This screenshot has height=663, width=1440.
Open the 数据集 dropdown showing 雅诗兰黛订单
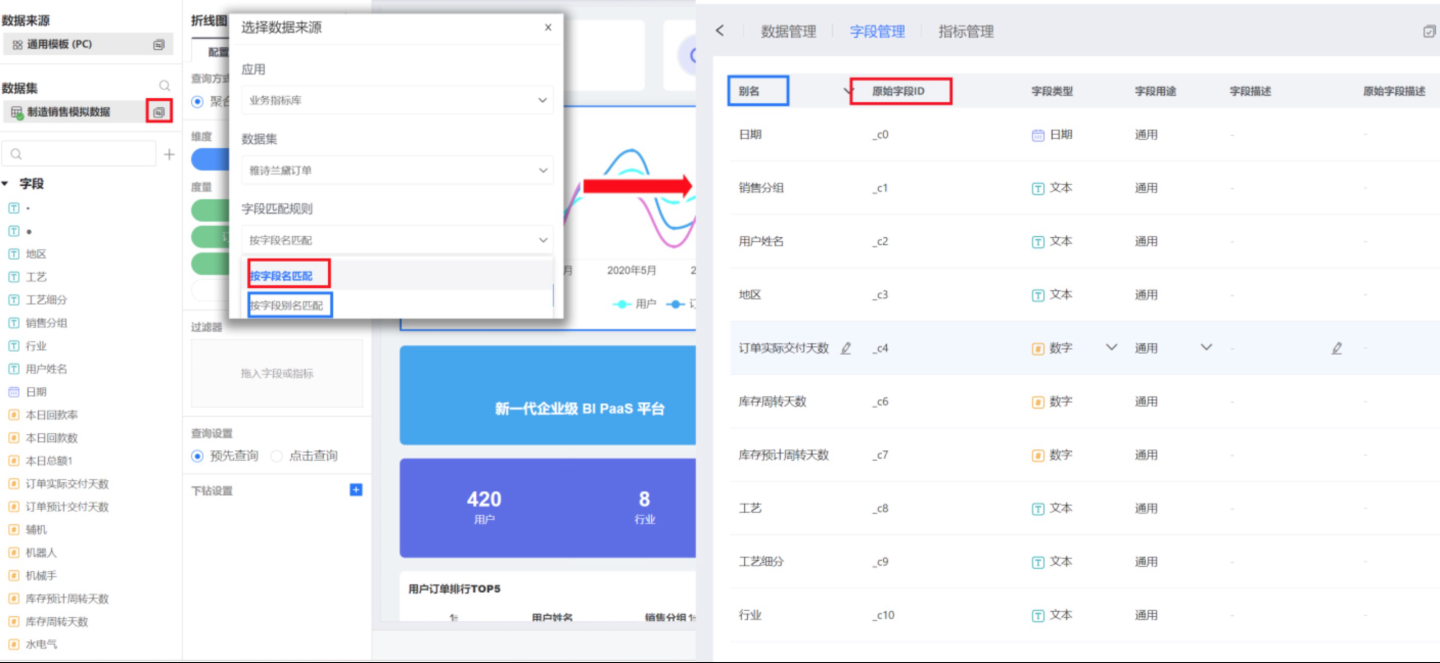coord(397,170)
